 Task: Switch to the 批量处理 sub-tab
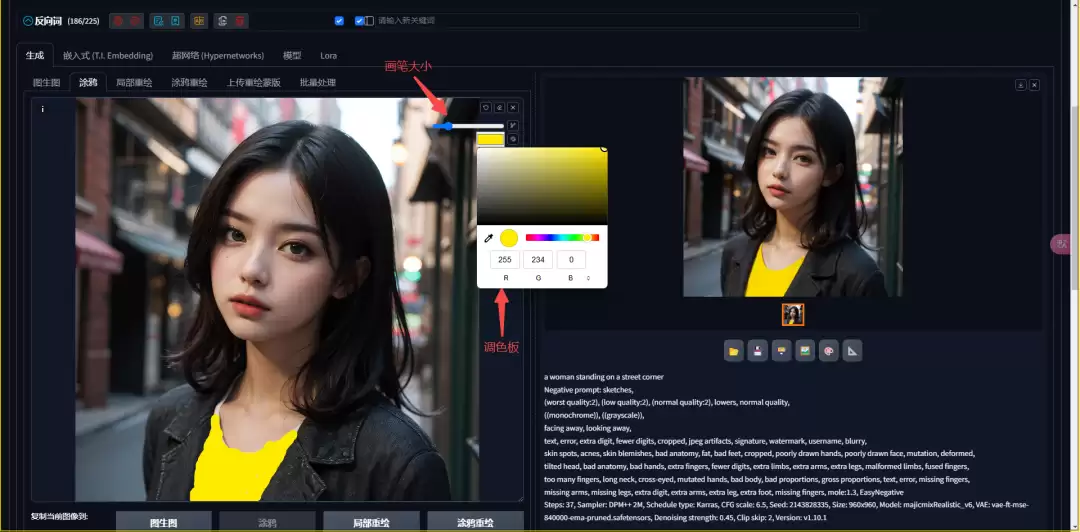(x=318, y=83)
